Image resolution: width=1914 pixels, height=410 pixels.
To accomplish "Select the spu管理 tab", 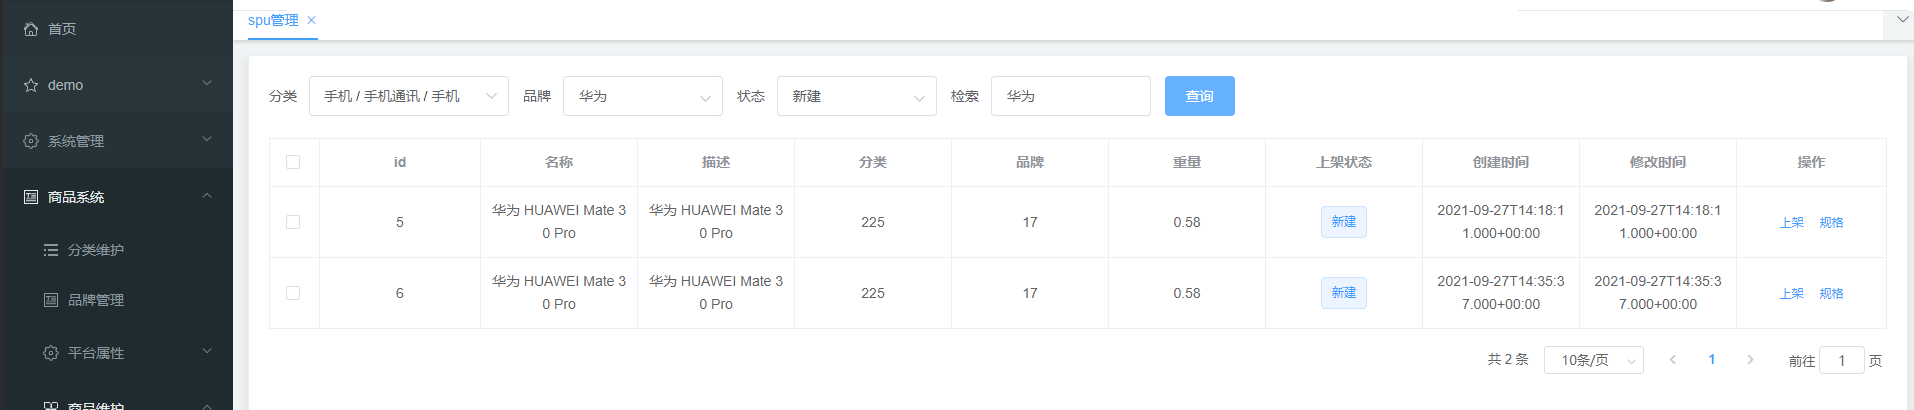I will click(273, 20).
